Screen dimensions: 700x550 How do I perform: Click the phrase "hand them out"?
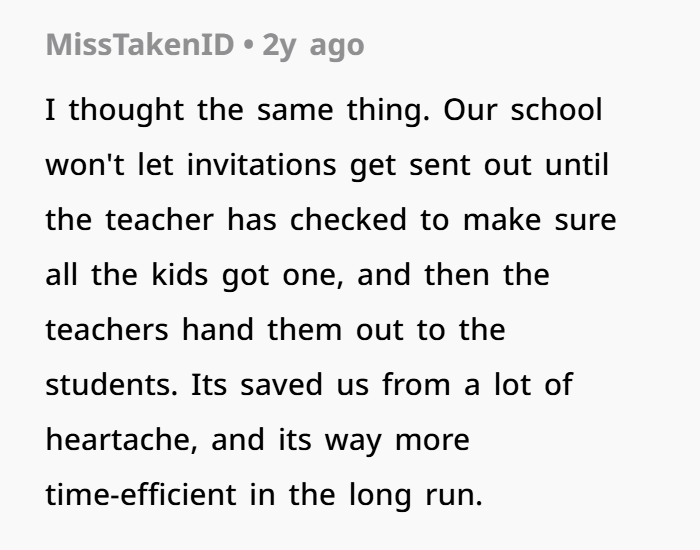tap(293, 329)
